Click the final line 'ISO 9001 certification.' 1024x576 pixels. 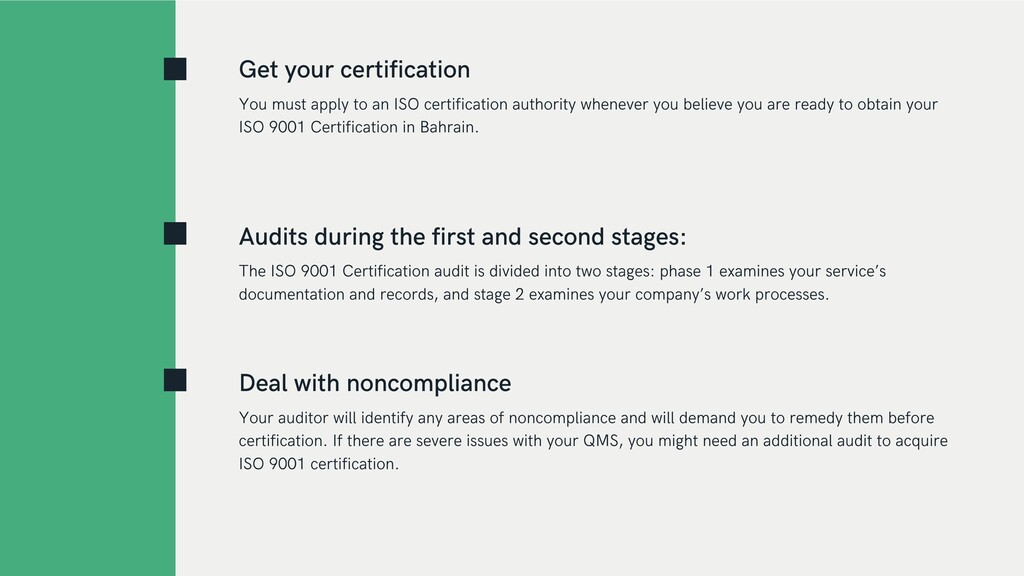click(x=319, y=464)
